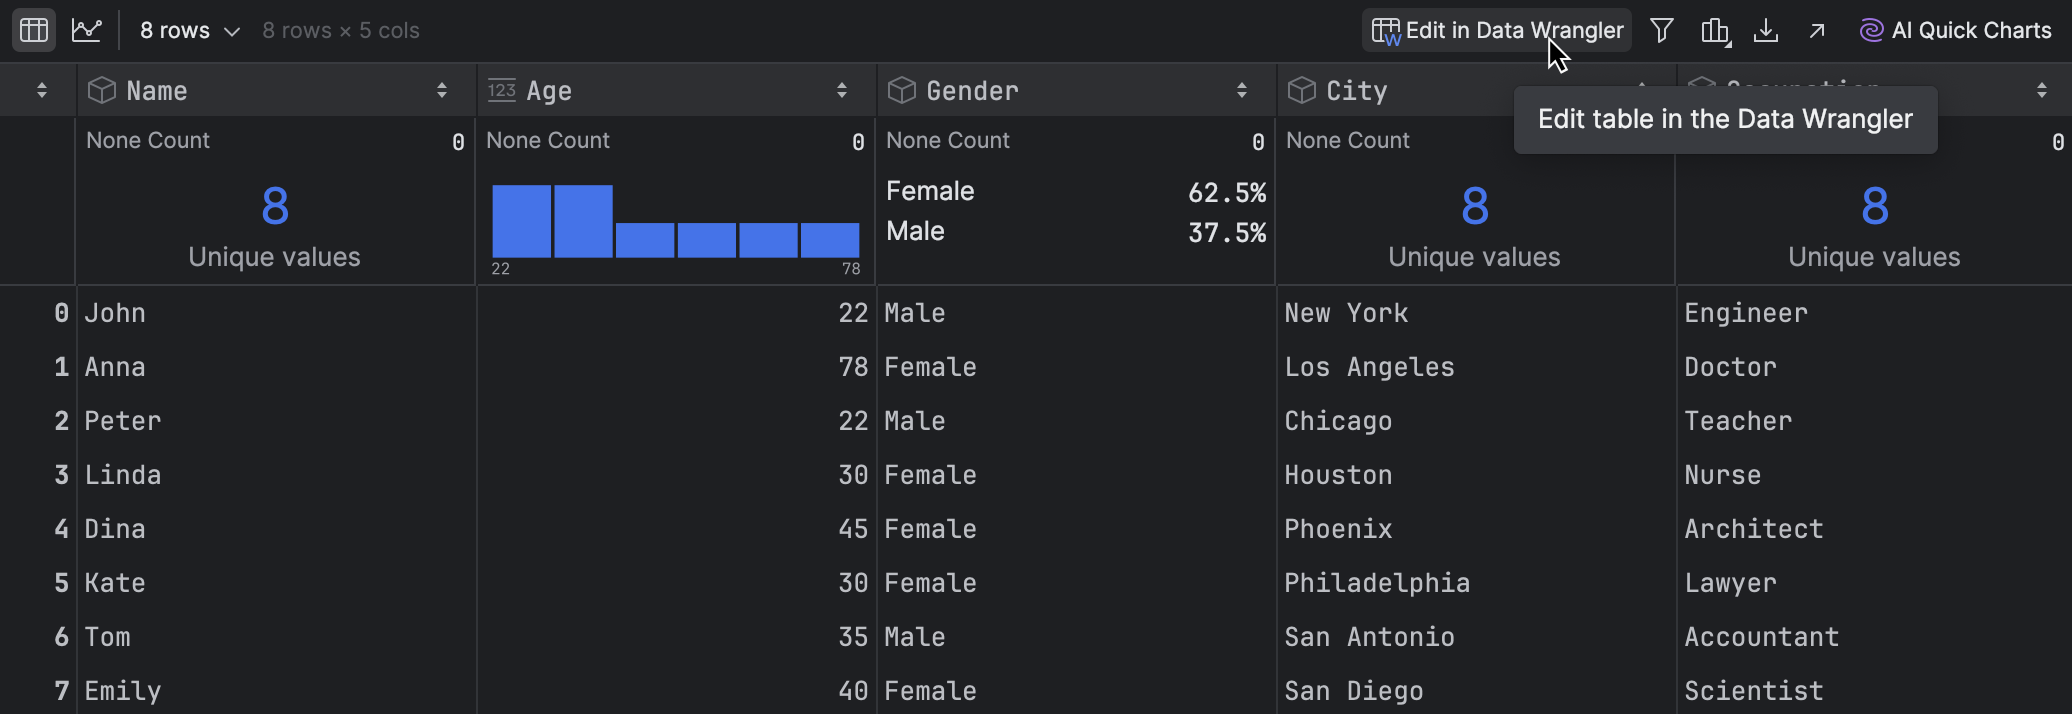Open table in a separate window
This screenshot has height=714, width=2072.
click(1817, 31)
